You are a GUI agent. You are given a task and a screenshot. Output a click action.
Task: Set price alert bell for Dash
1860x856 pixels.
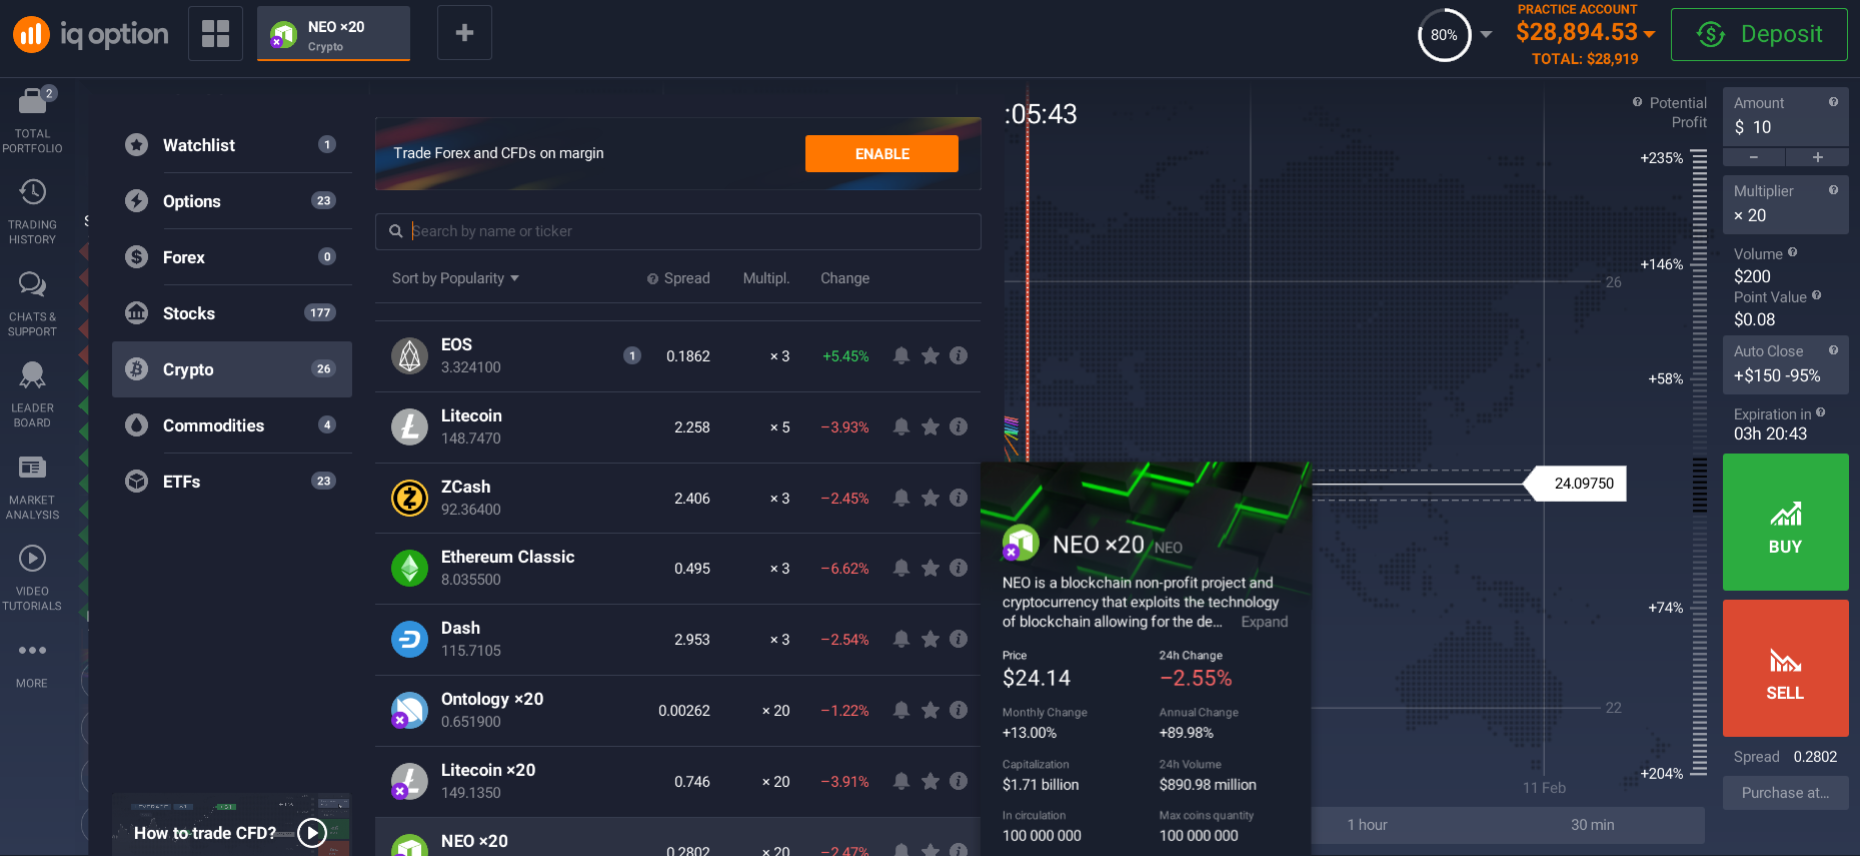point(901,638)
